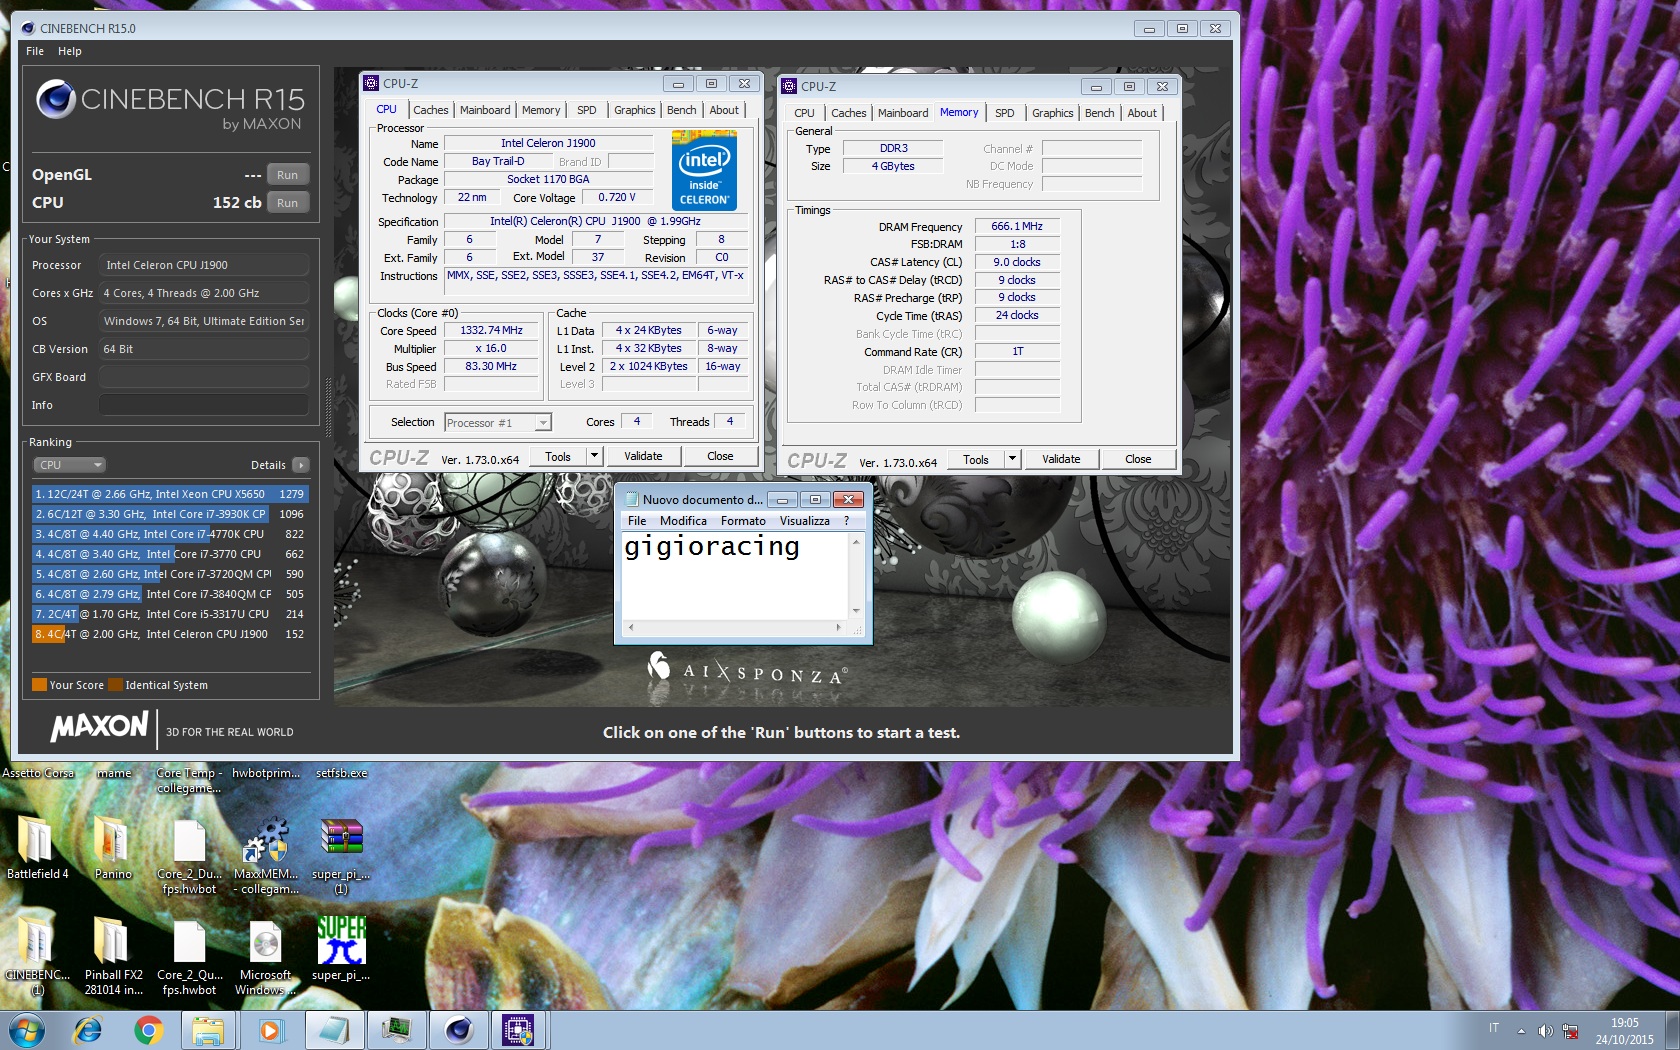Image resolution: width=1680 pixels, height=1050 pixels.
Task: Click the volume speaker icon in system tray
Action: point(1545,1031)
